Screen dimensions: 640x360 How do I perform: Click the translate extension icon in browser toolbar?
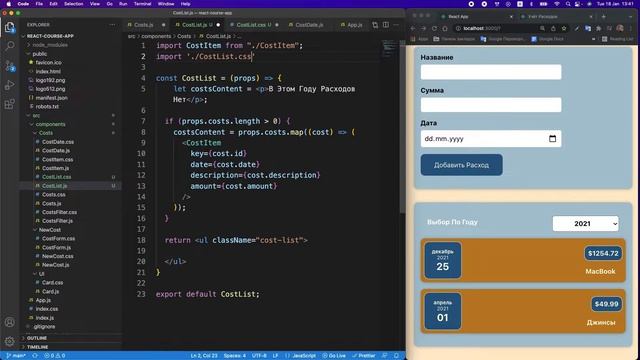click(x=588, y=28)
